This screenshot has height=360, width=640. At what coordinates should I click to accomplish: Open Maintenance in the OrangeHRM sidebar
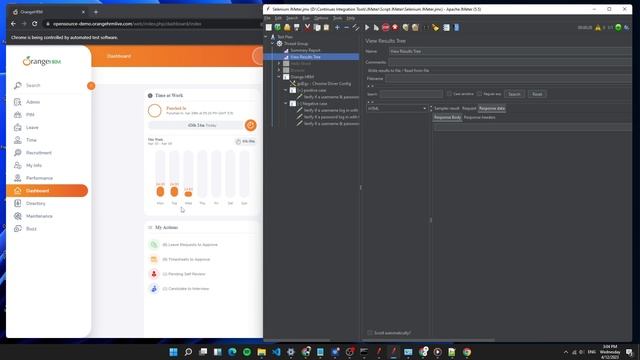tap(39, 216)
